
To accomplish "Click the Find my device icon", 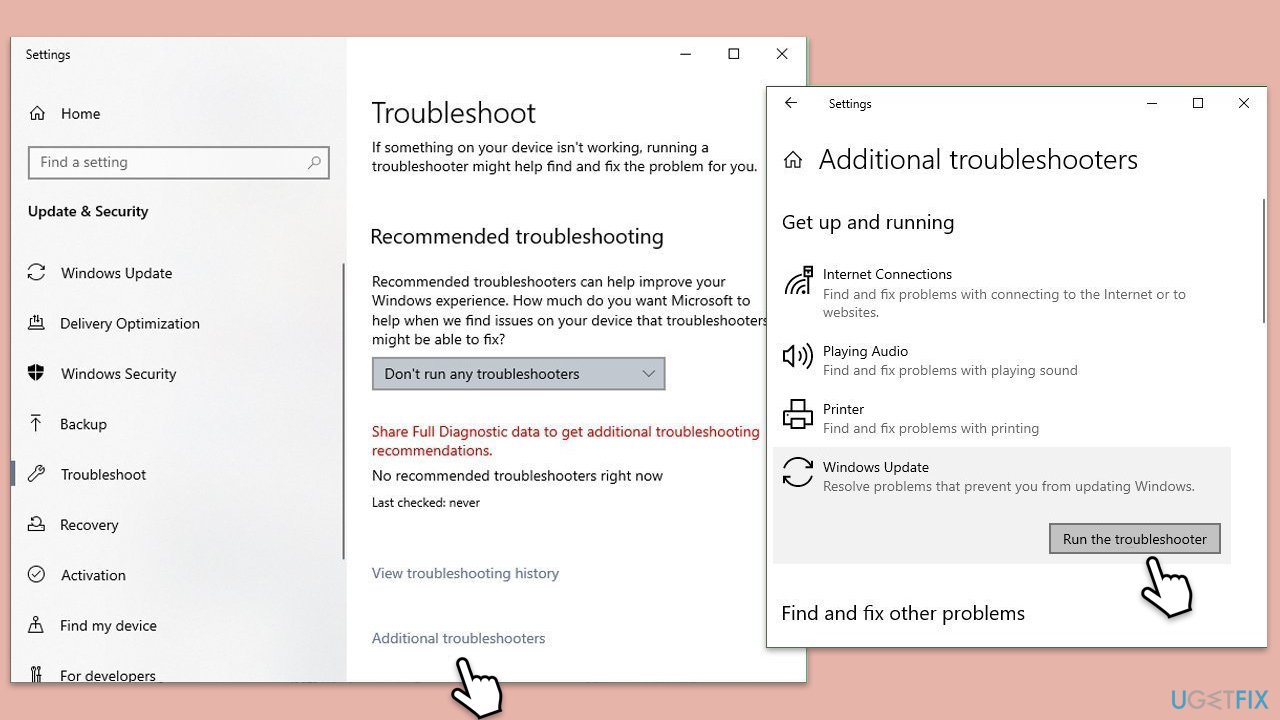I will coord(37,625).
